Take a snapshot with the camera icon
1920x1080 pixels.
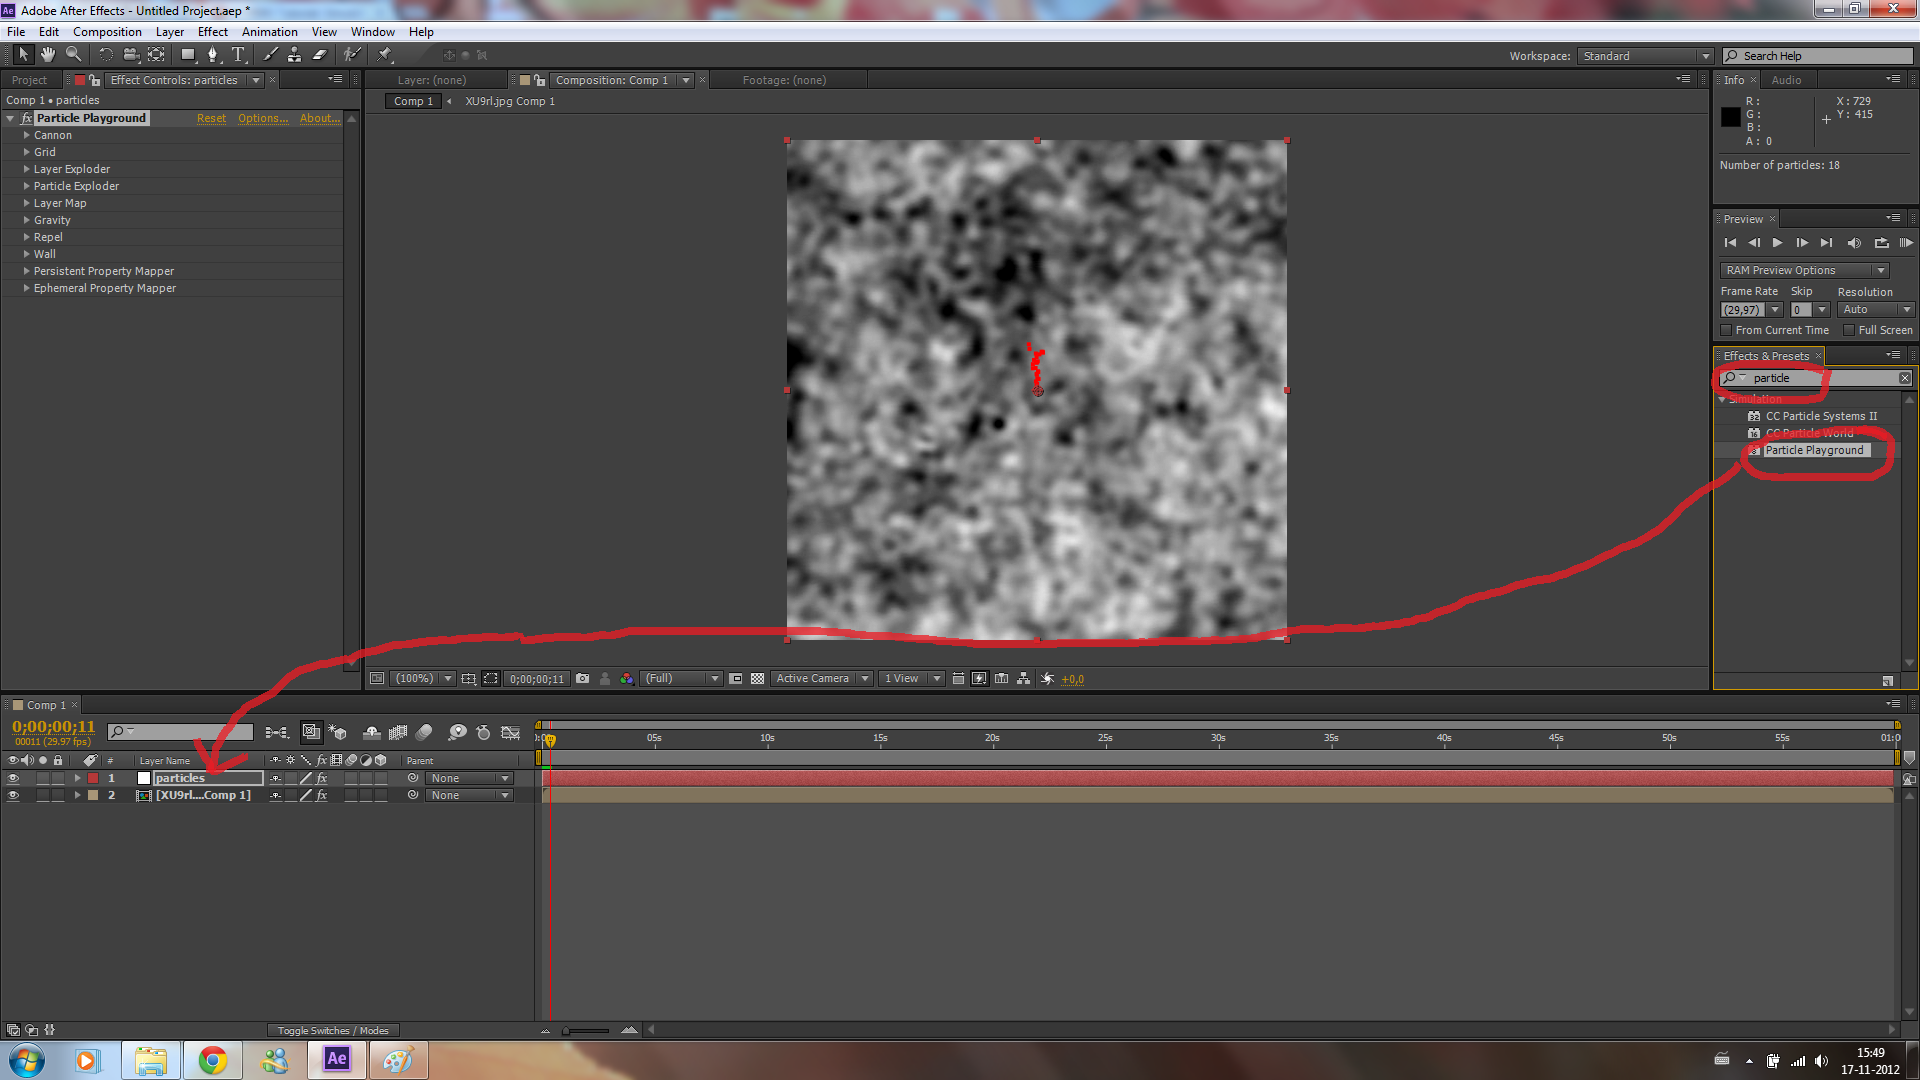tap(582, 678)
